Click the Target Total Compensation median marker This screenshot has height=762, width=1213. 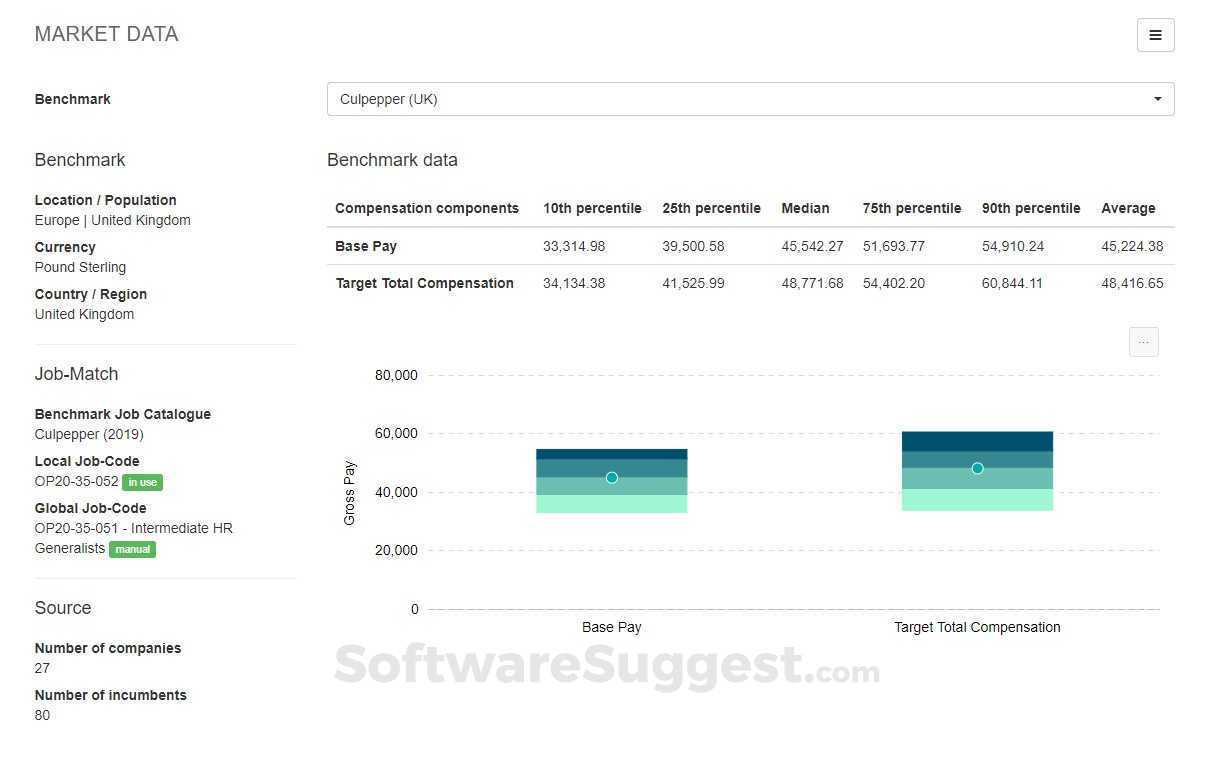(x=977, y=468)
